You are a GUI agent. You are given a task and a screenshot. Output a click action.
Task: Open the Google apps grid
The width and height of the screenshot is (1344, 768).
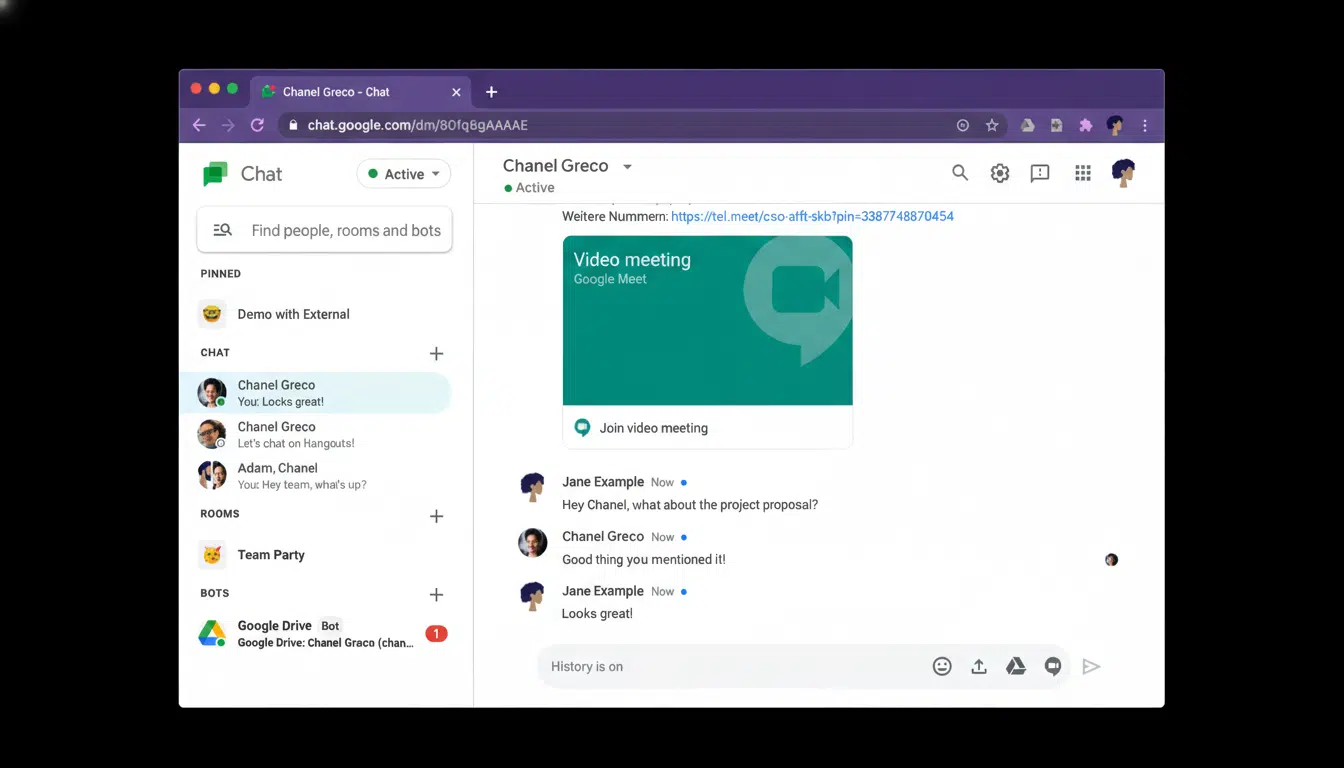(1082, 172)
